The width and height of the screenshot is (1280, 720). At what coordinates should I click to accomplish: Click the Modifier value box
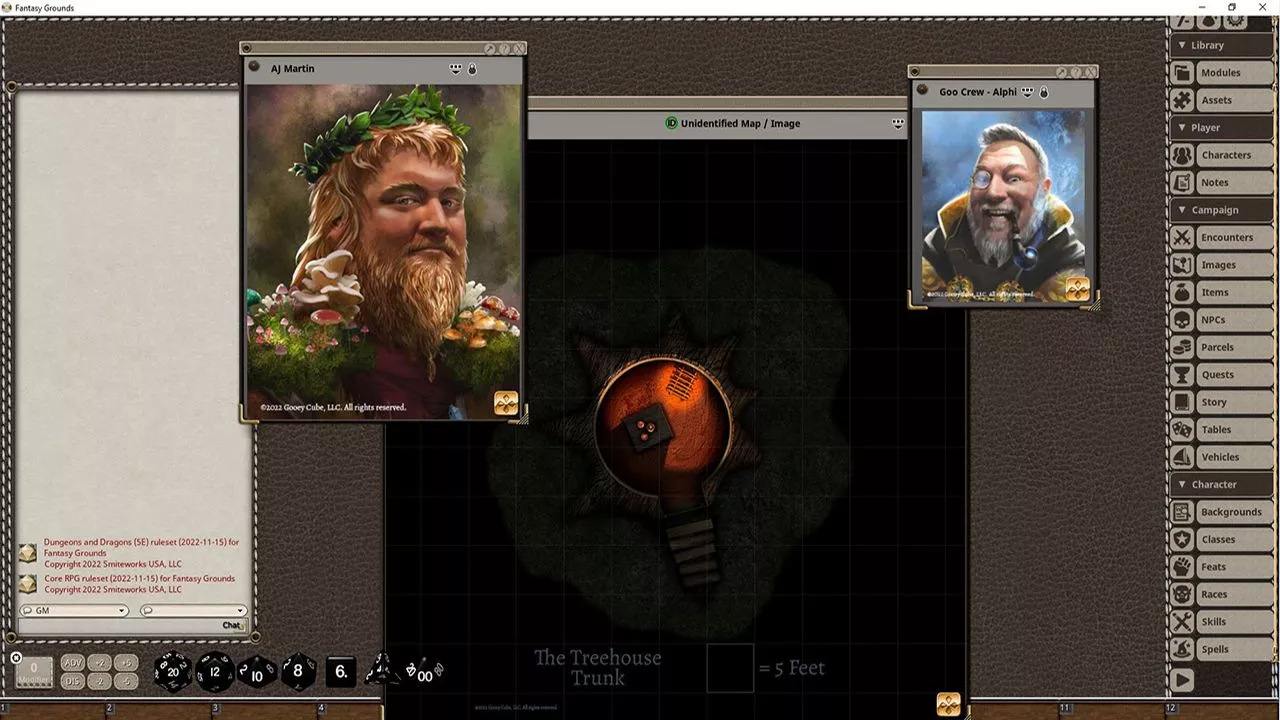coord(34,671)
